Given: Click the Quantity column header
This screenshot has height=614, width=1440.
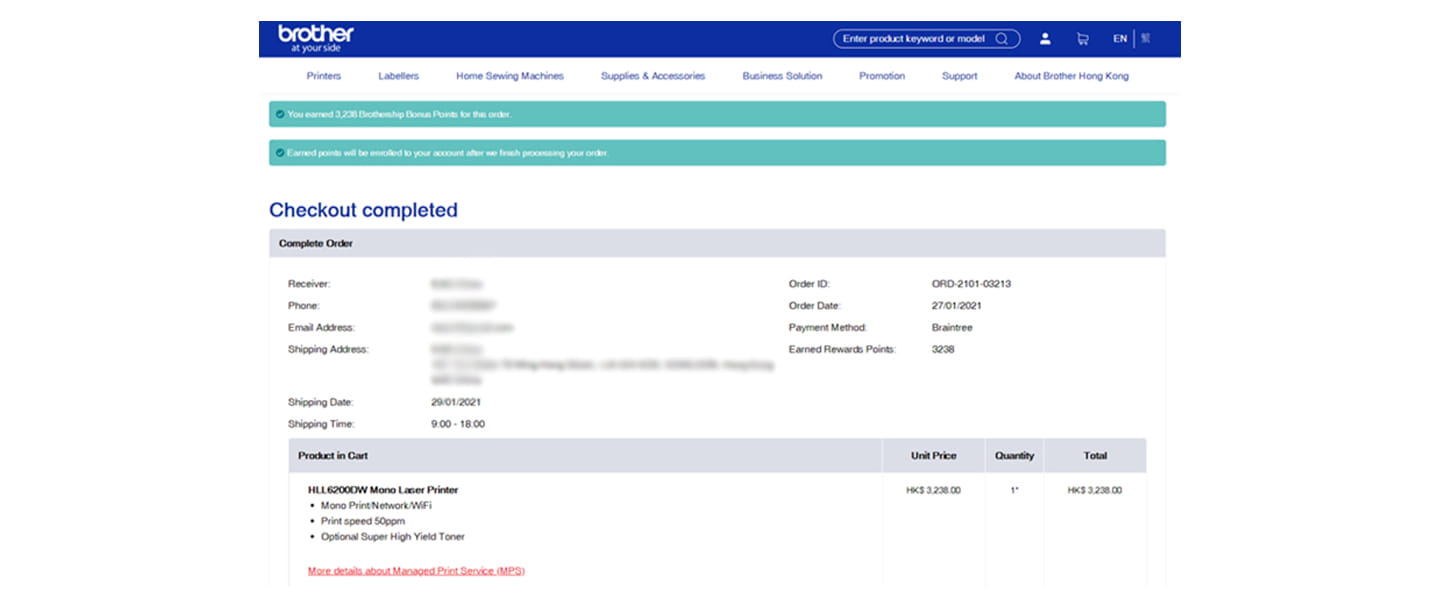Looking at the screenshot, I should pos(1014,456).
